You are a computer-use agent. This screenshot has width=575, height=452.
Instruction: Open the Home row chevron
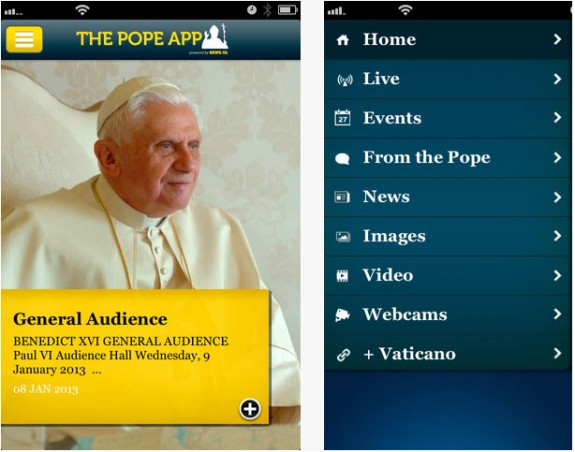point(557,39)
